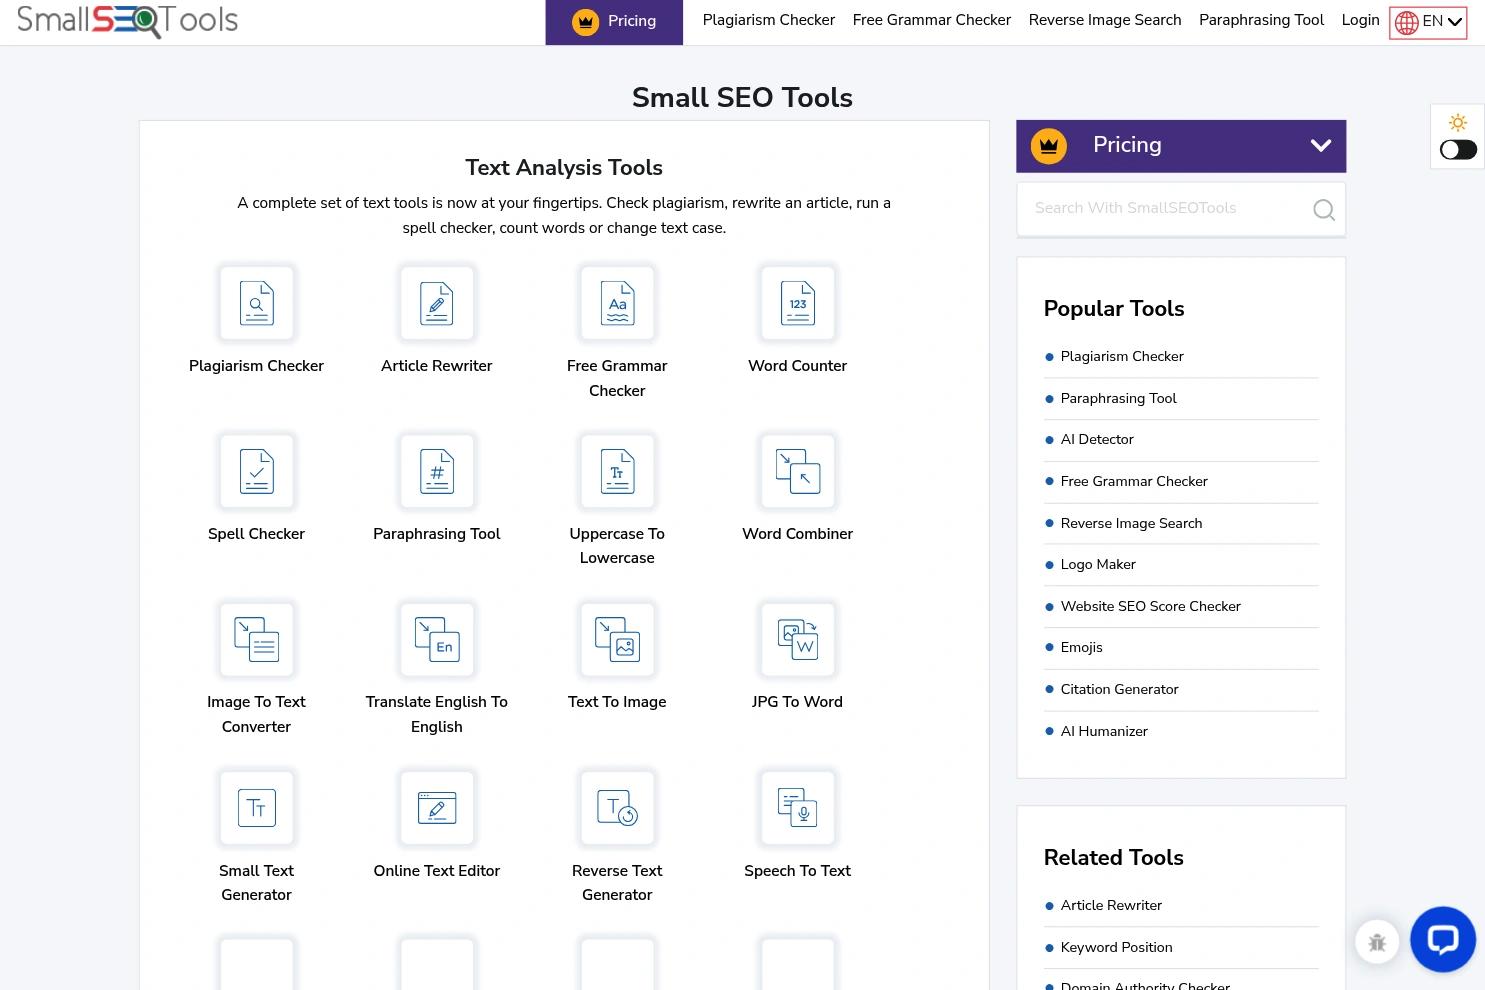Open Reverse Image Search in top navigation
This screenshot has height=990, width=1485.
pyautogui.click(x=1104, y=20)
